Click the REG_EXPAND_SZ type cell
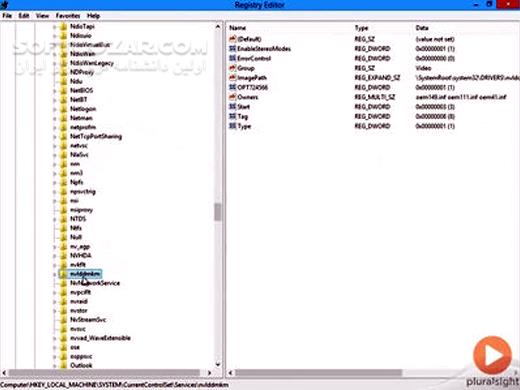The height and width of the screenshot is (390, 520). (377, 78)
